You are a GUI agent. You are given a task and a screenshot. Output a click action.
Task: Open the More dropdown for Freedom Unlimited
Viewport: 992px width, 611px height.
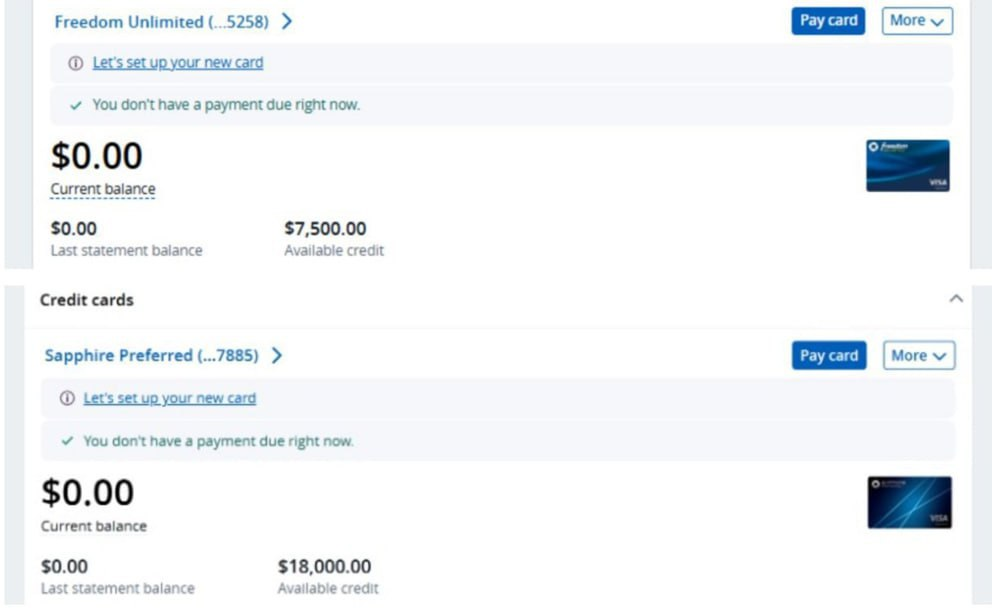coord(916,21)
